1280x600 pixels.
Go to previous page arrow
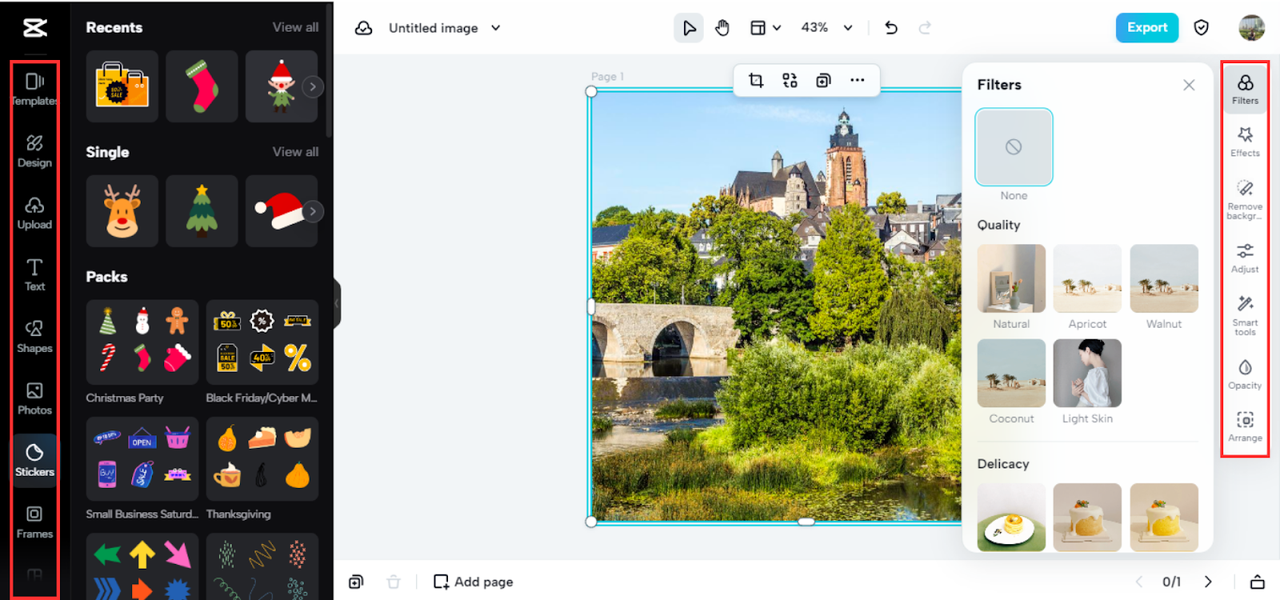[1138, 582]
